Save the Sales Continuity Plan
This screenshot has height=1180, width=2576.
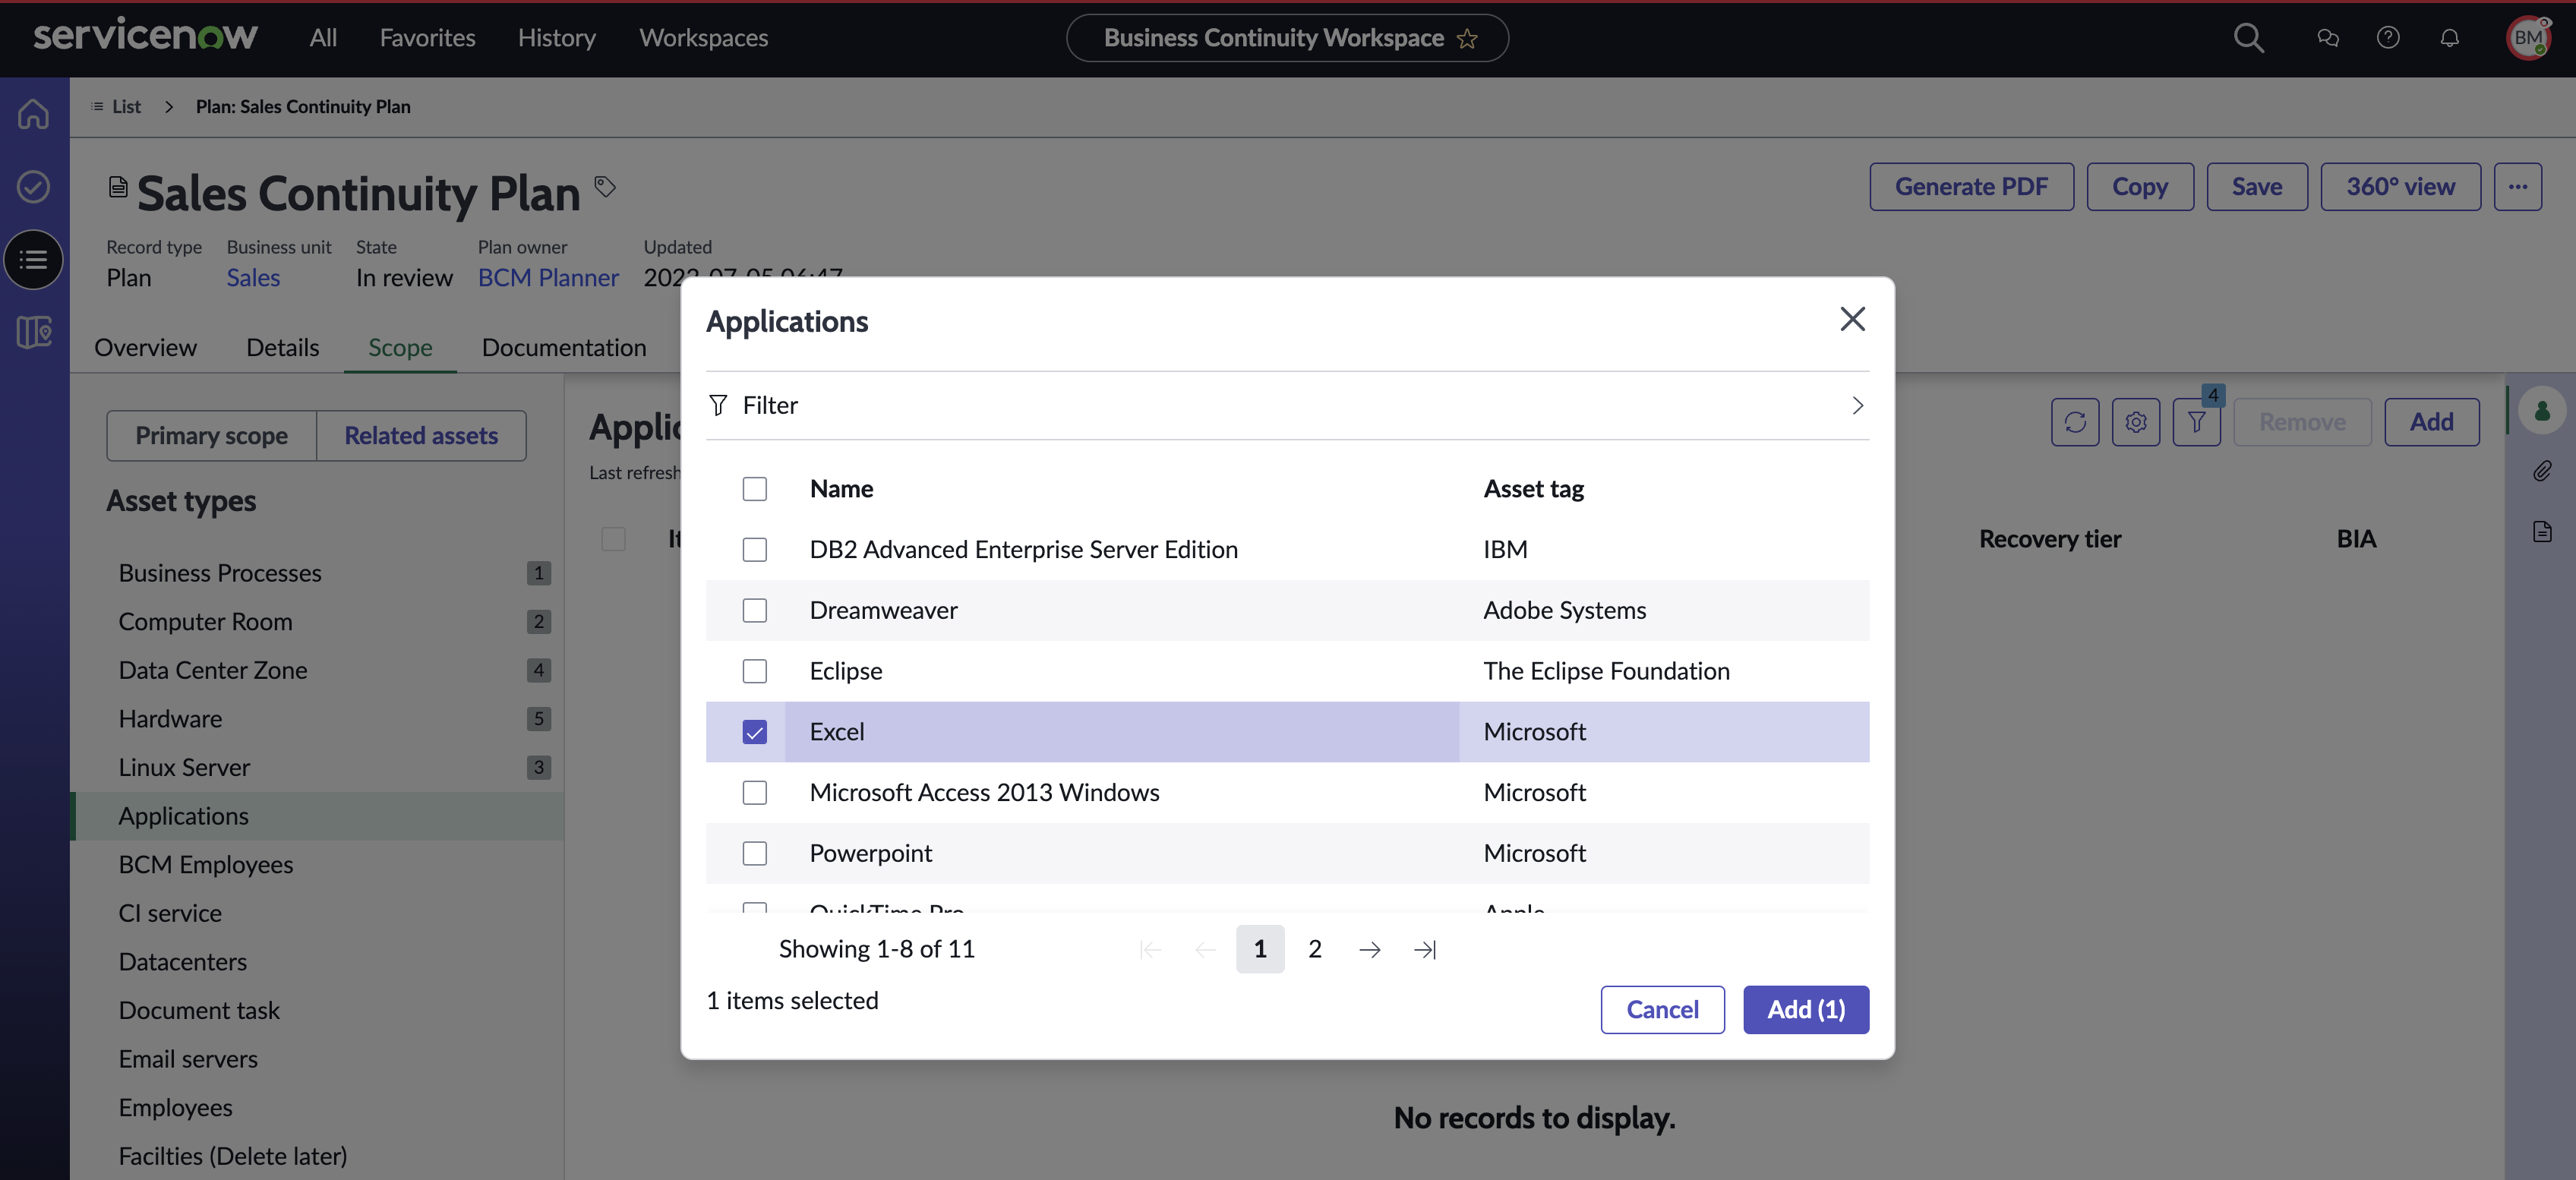coord(2257,187)
